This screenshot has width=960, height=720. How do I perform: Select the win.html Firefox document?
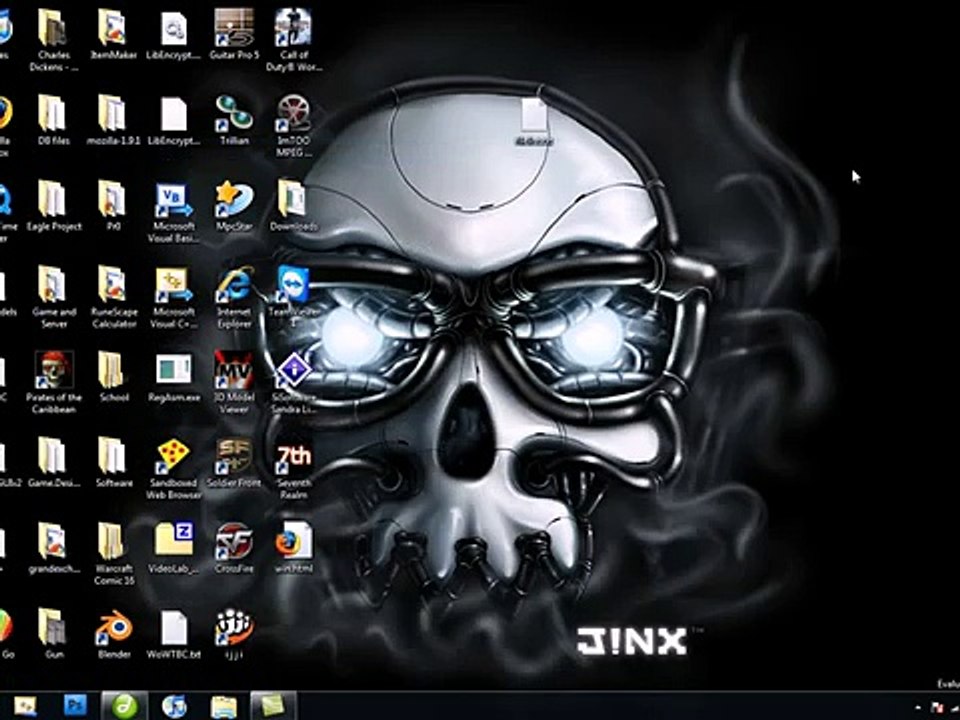point(293,548)
